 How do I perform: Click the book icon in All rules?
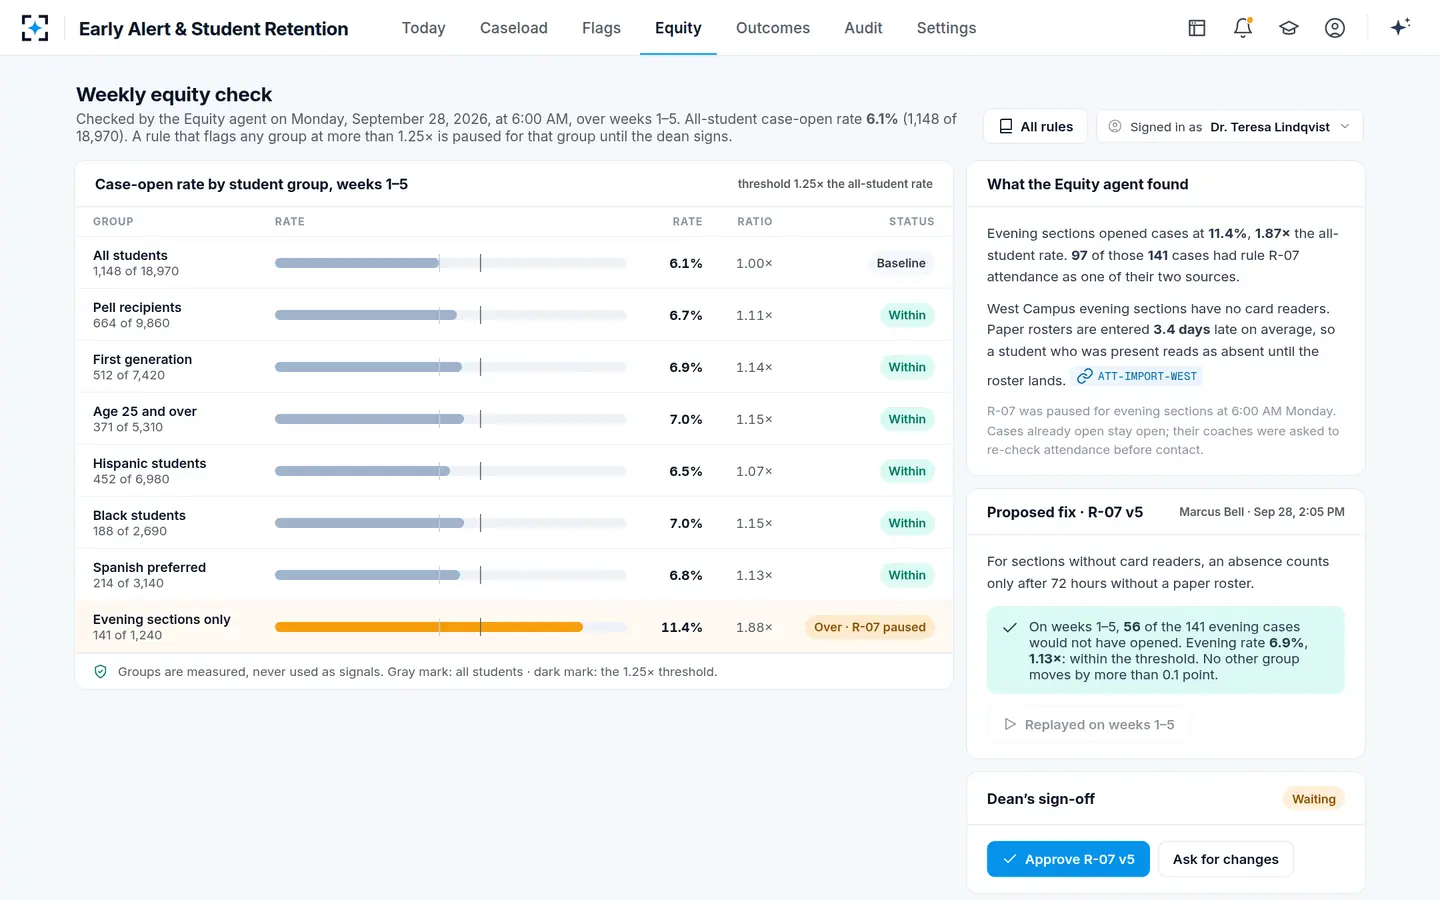click(1006, 126)
